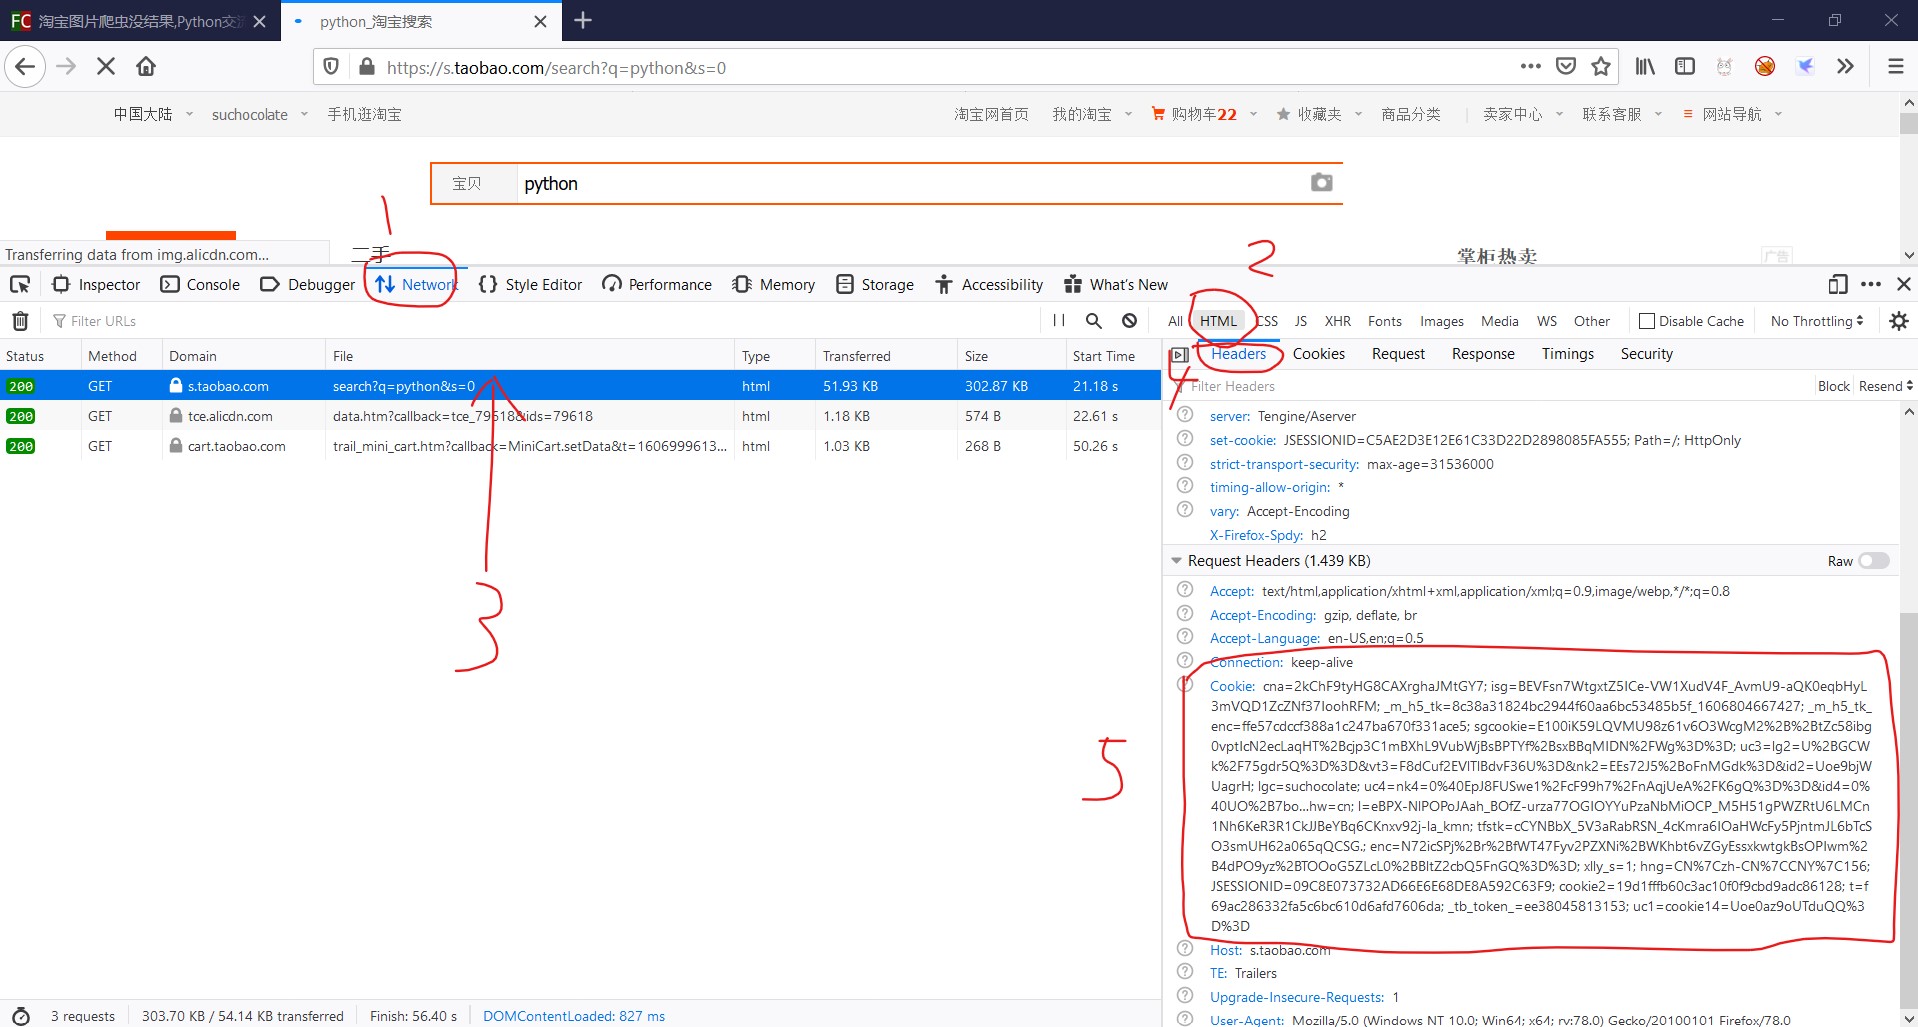Viewport: 1918px width, 1027px height.
Task: Expand 我的淘宝 dropdown menu
Action: coord(1092,114)
